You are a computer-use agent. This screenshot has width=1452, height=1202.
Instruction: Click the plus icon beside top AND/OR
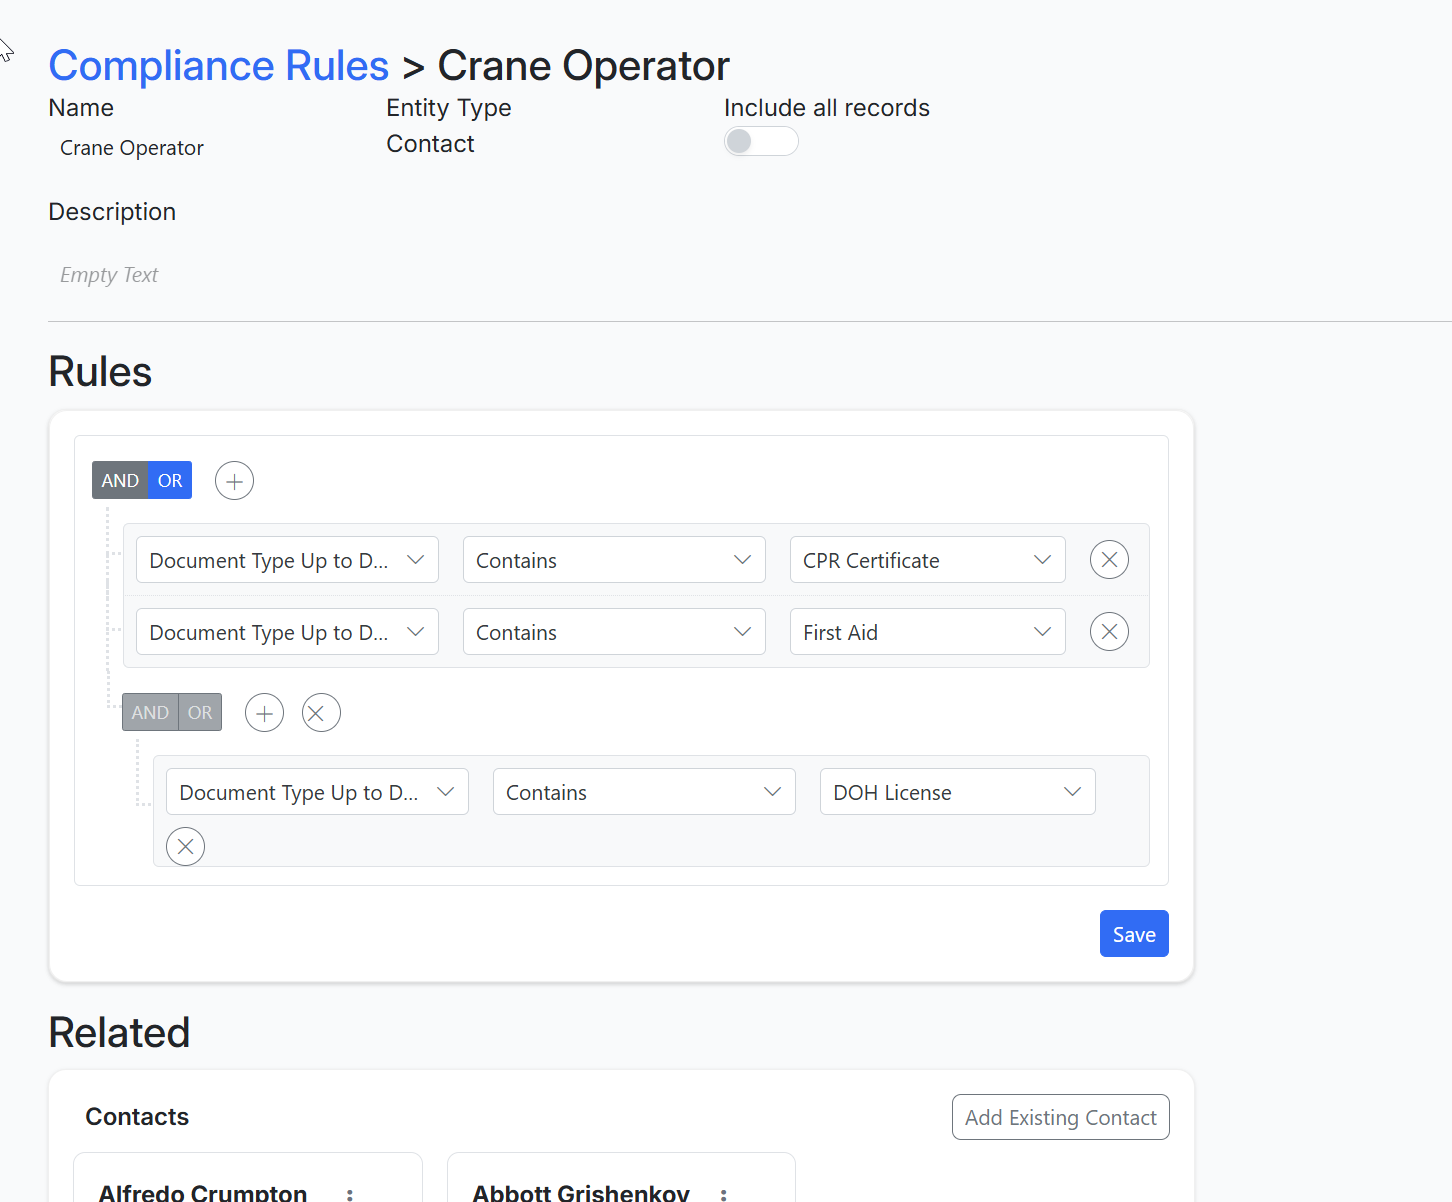tap(234, 481)
